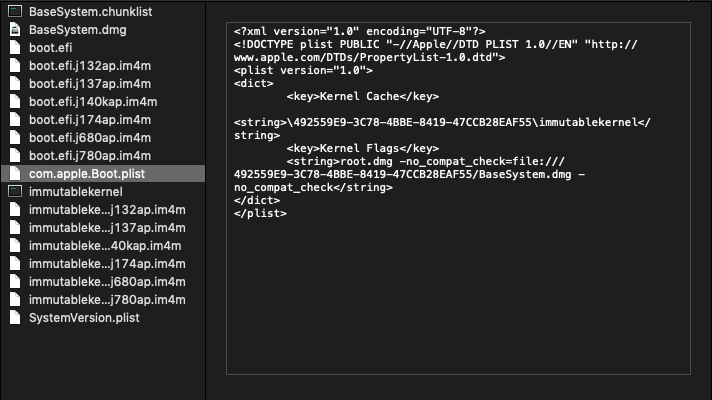Click the Kernel Flags key line in preview
Viewport: 712px width, 400px height.
pos(363,148)
